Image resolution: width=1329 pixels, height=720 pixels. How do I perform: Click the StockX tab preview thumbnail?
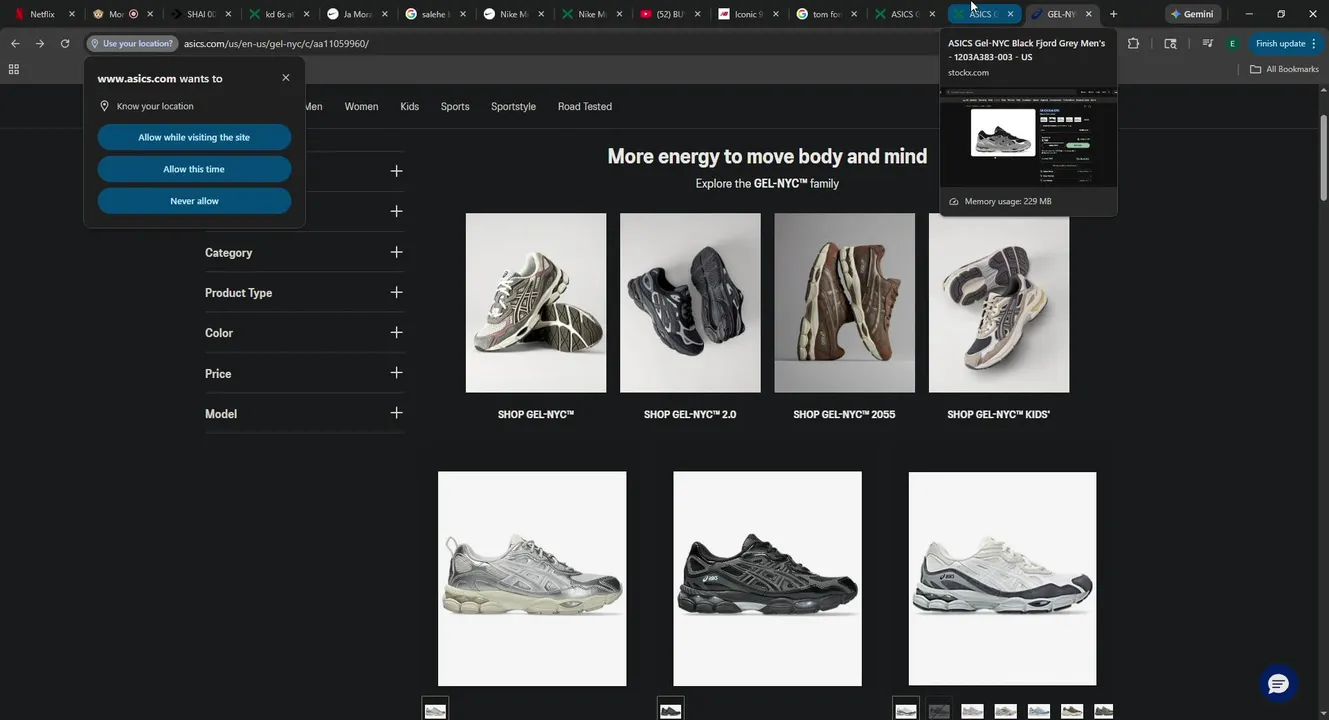click(x=1028, y=137)
